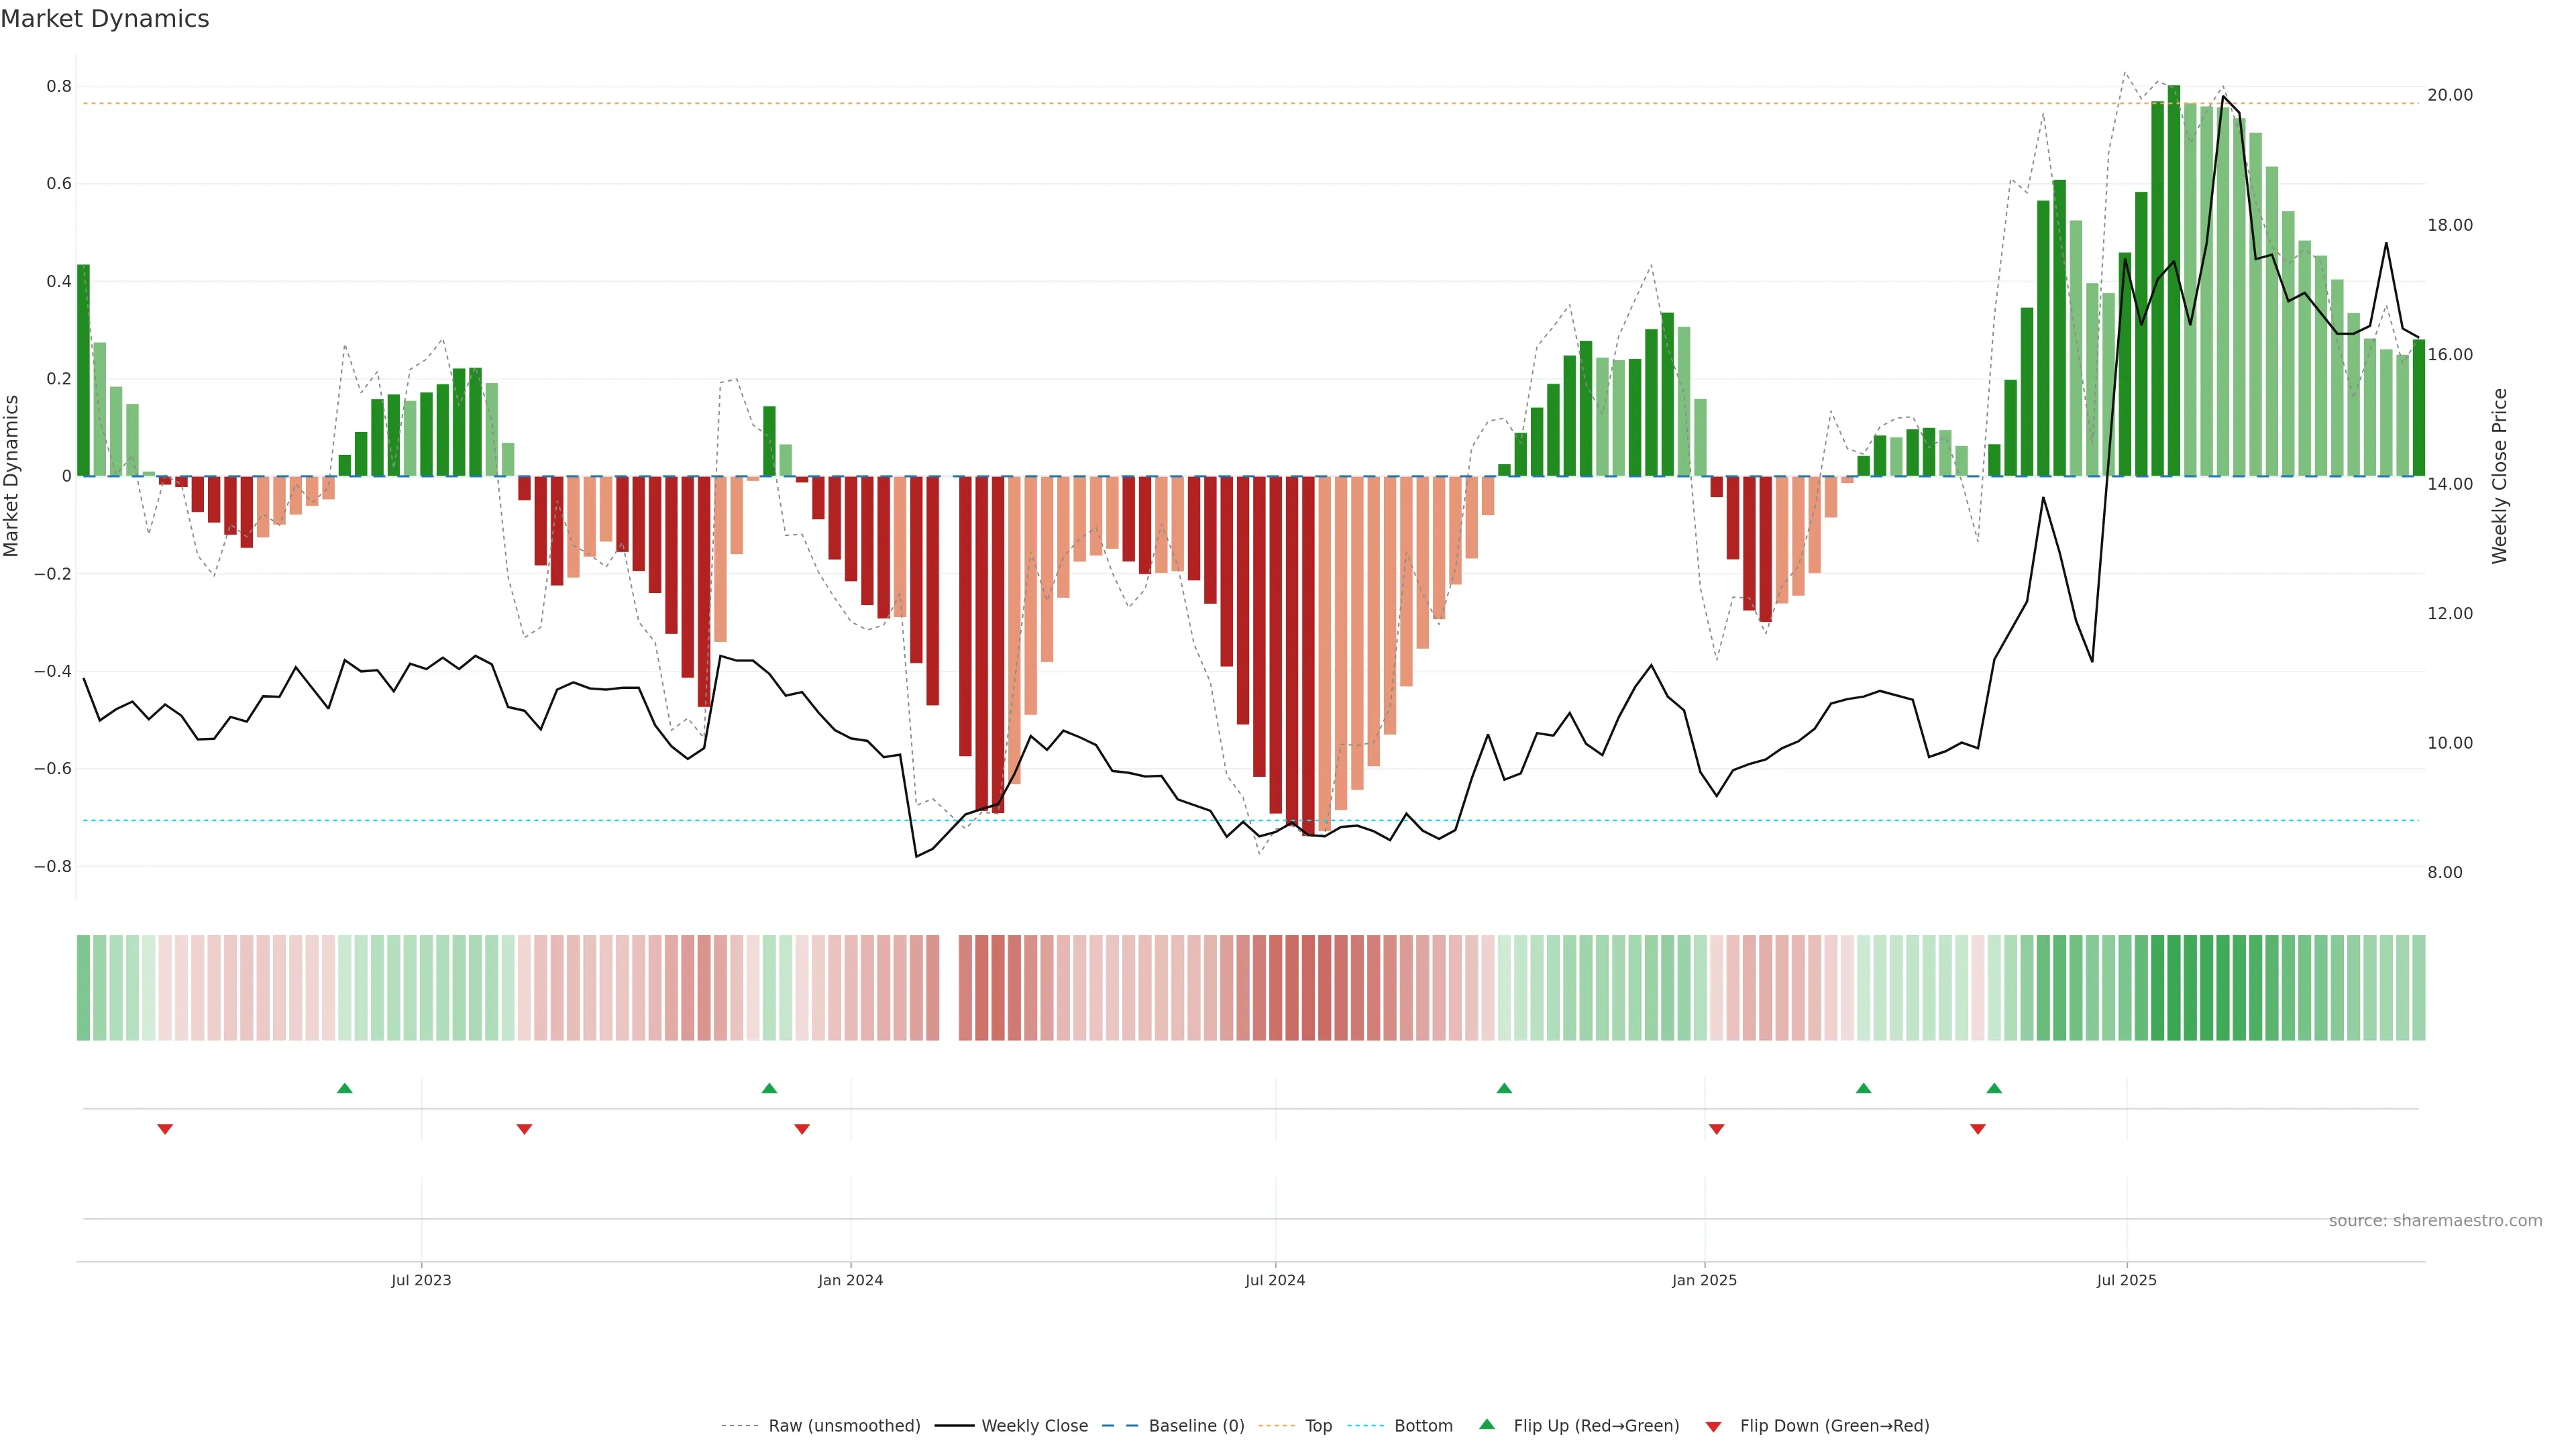Click the last green flip-up marker
2576x1449 pixels.
tap(1994, 1088)
